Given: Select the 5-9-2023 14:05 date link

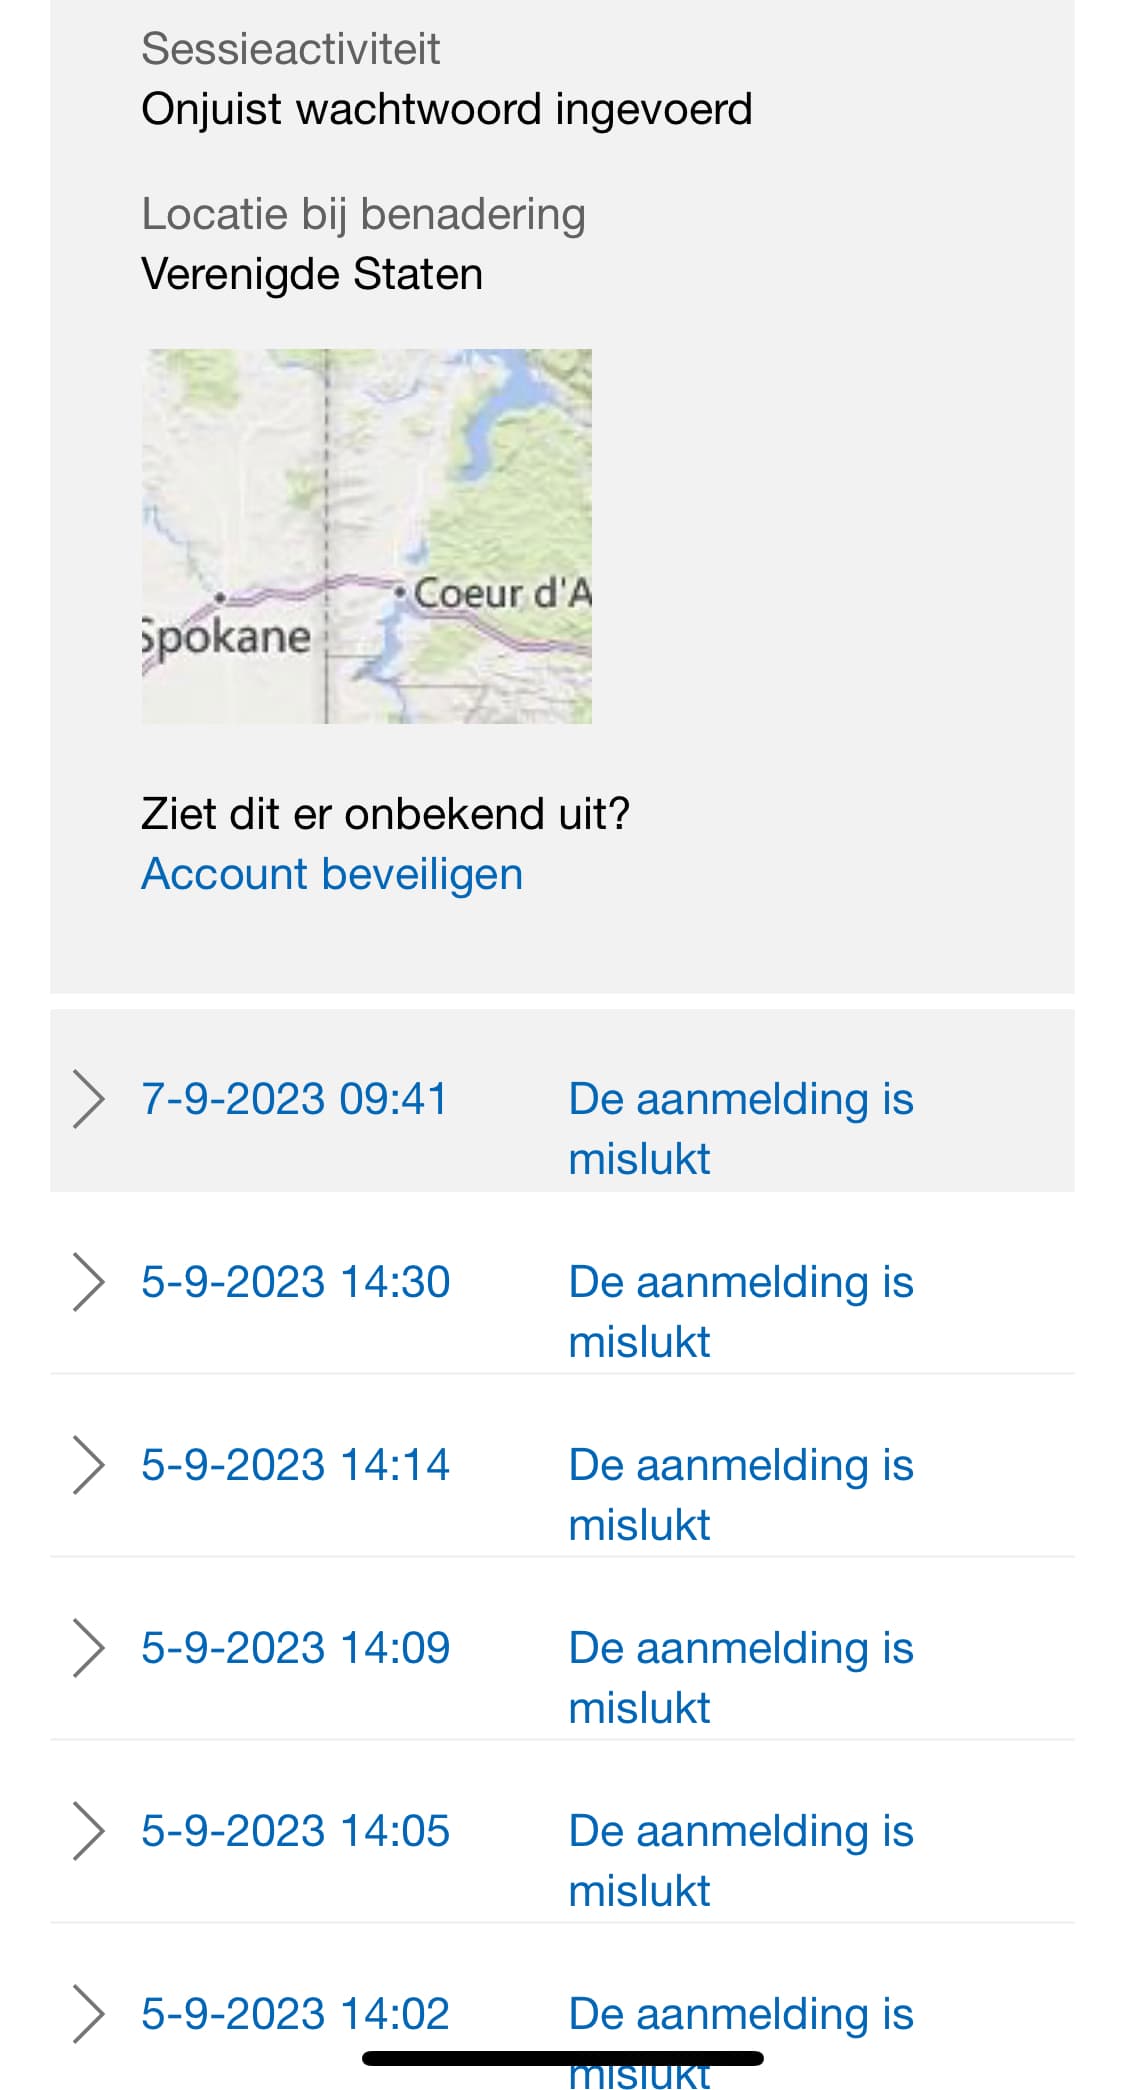Looking at the screenshot, I should point(296,1831).
